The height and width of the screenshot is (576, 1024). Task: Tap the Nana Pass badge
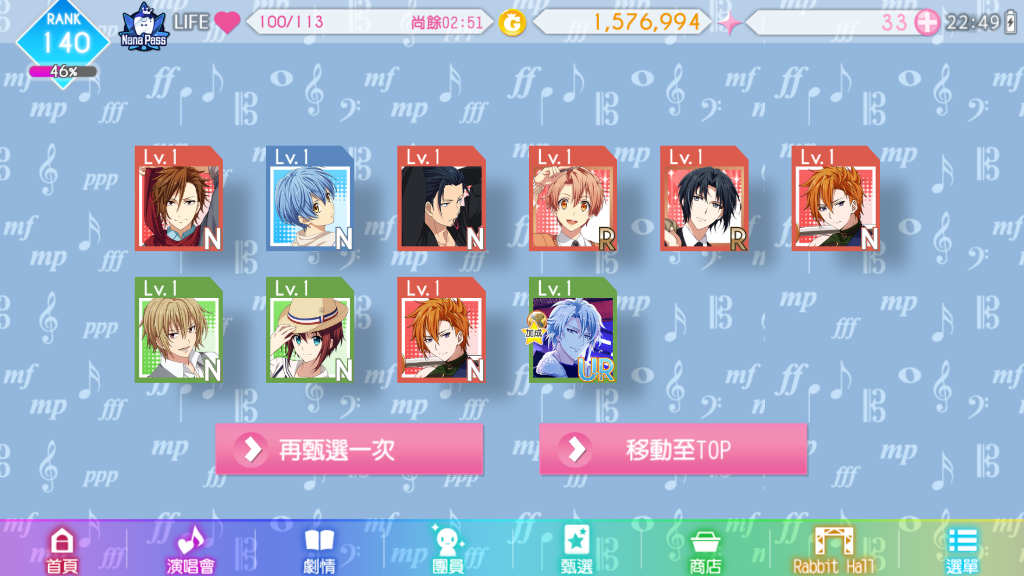[x=144, y=26]
